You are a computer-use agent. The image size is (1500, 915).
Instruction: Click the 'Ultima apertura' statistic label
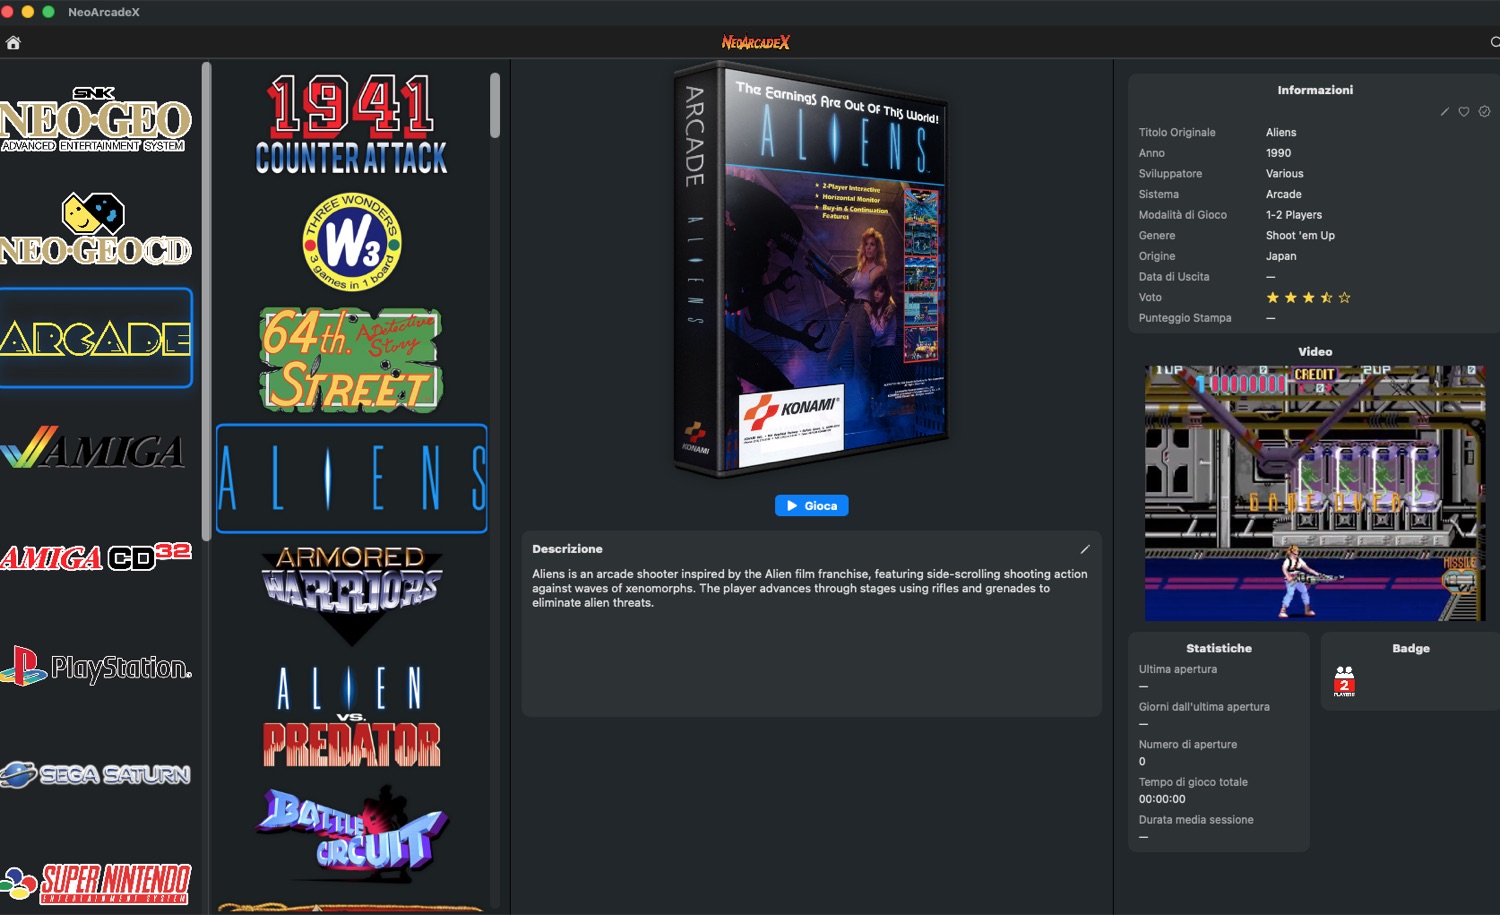pos(1178,670)
